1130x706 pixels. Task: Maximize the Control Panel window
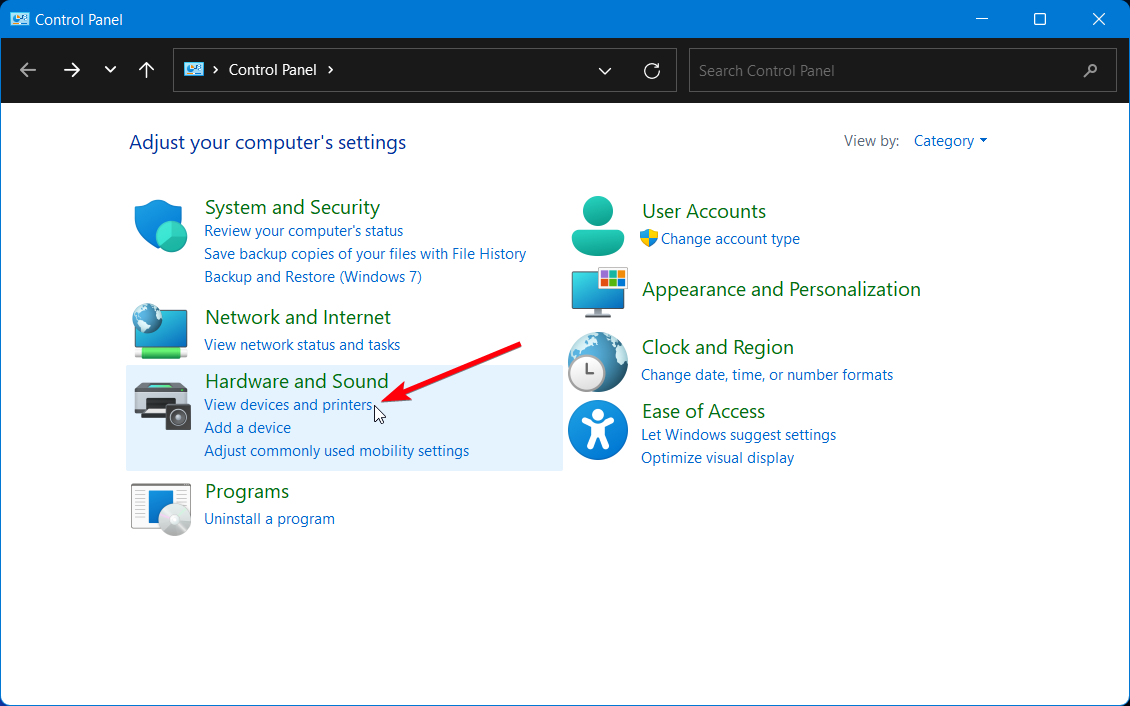coord(1040,19)
